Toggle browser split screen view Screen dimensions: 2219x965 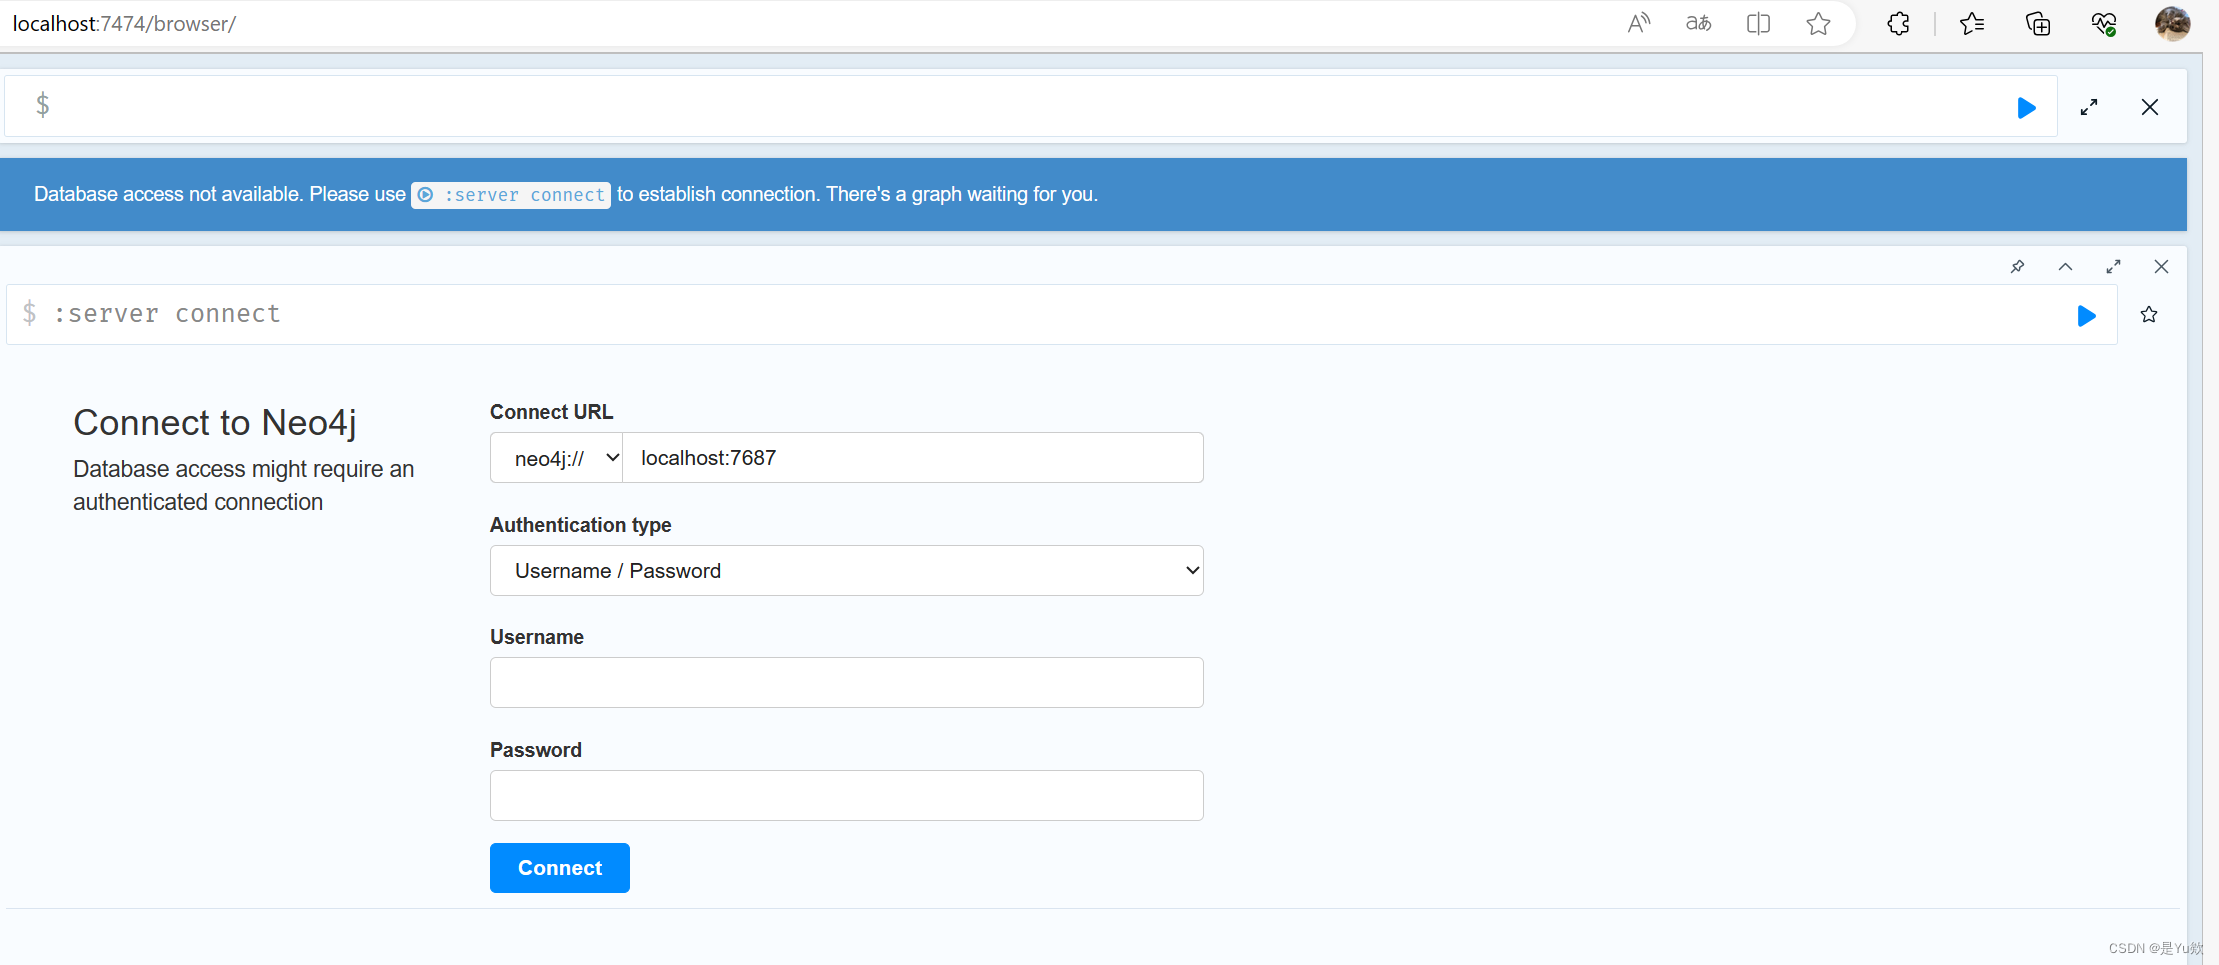(1758, 23)
